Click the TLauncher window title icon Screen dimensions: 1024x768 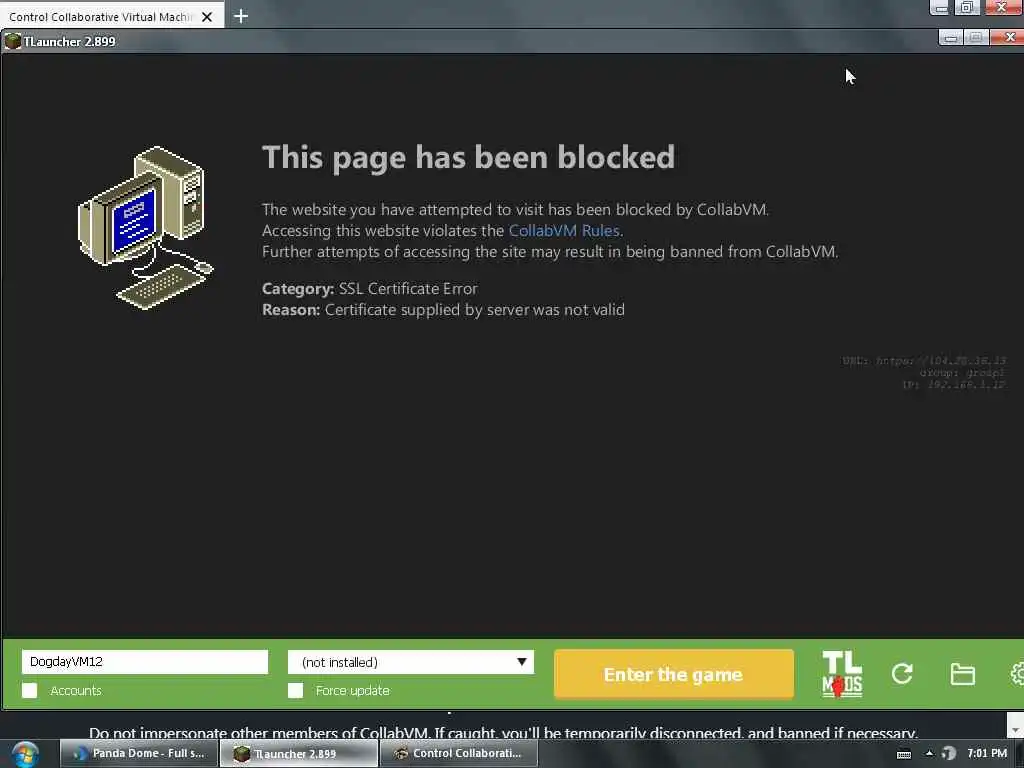[12, 41]
